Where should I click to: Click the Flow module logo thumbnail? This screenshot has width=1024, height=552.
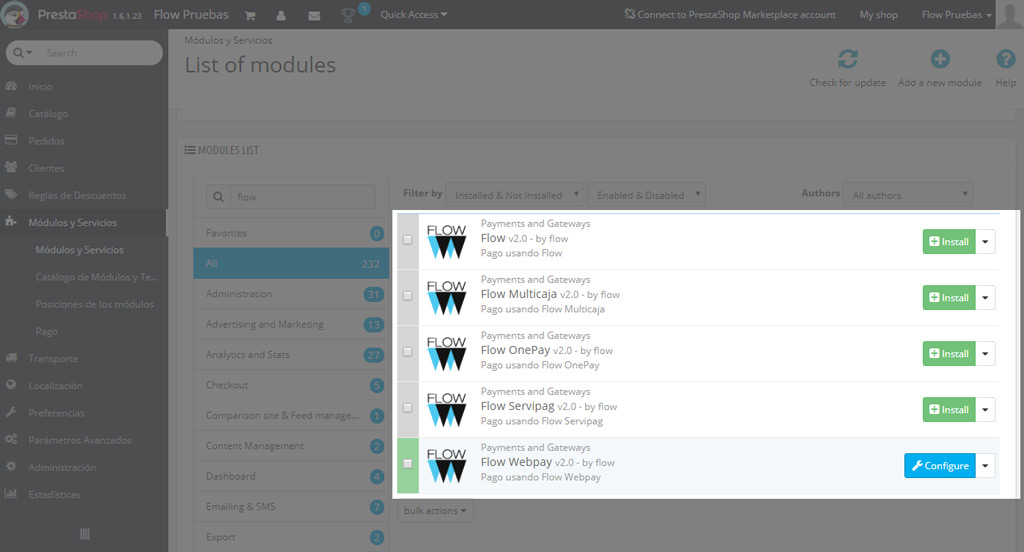[x=446, y=241]
